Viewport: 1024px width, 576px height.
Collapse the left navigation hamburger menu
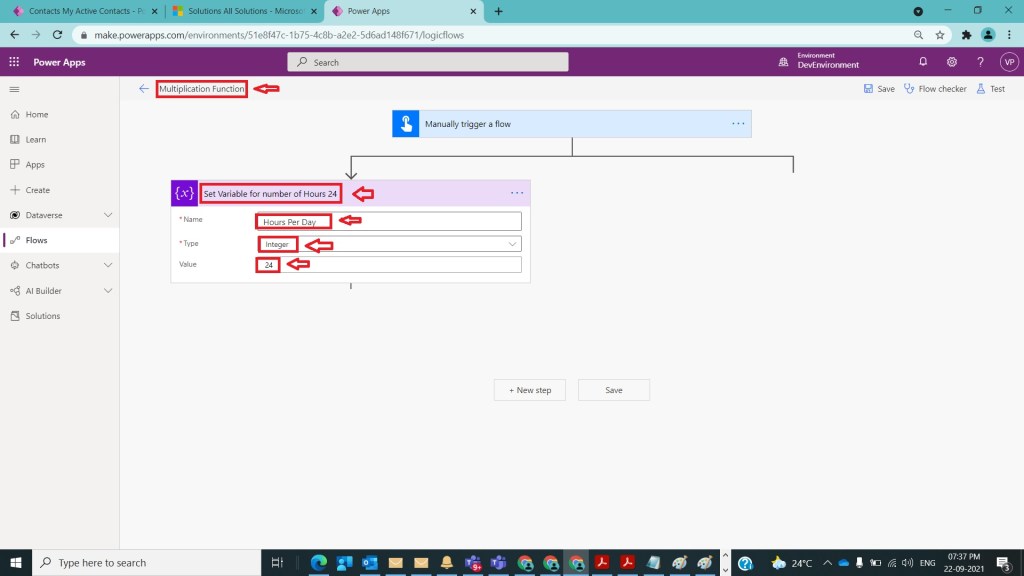14,89
